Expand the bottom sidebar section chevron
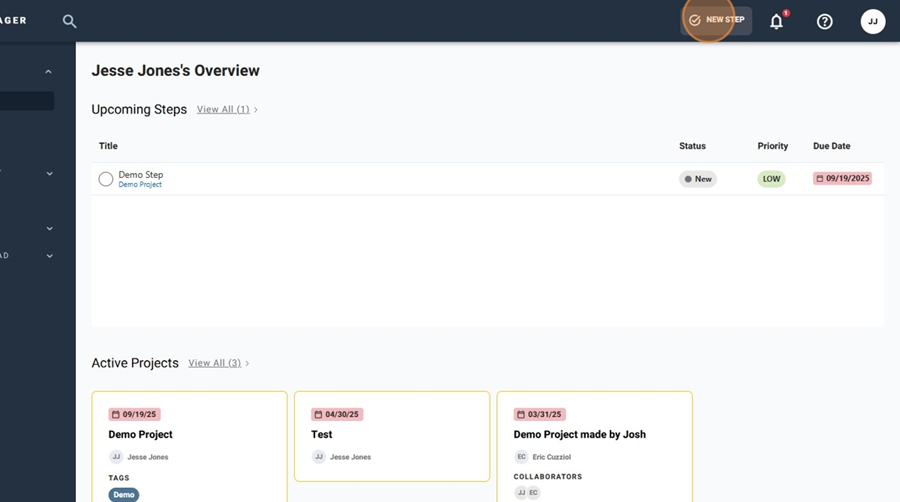Image resolution: width=900 pixels, height=502 pixels. point(49,256)
